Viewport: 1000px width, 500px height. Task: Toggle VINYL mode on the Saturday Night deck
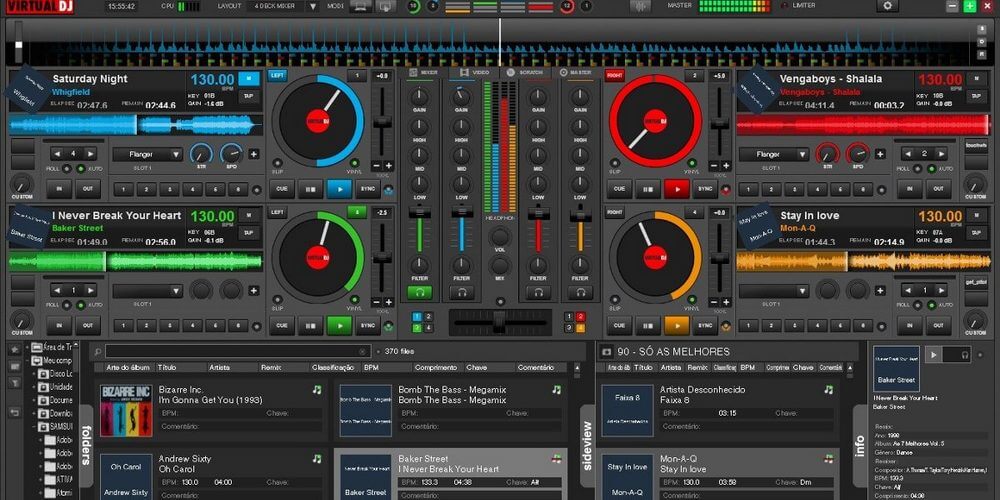[x=354, y=163]
